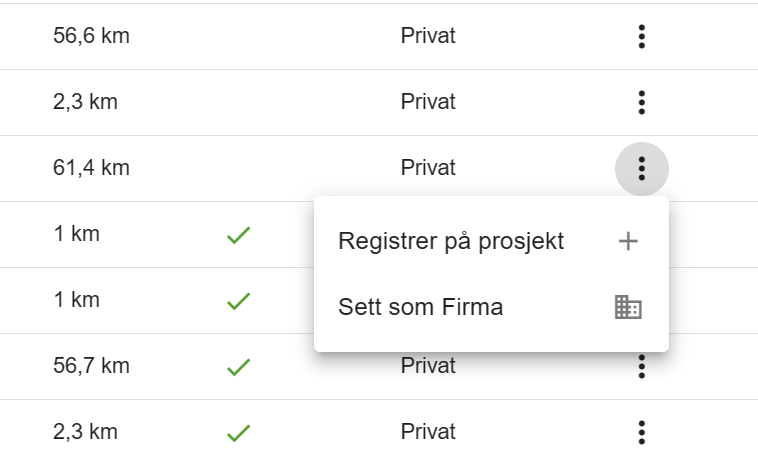This screenshot has width=758, height=463.
Task: Open the three-dot menu of the first 2,3 km row
Action: tap(641, 102)
